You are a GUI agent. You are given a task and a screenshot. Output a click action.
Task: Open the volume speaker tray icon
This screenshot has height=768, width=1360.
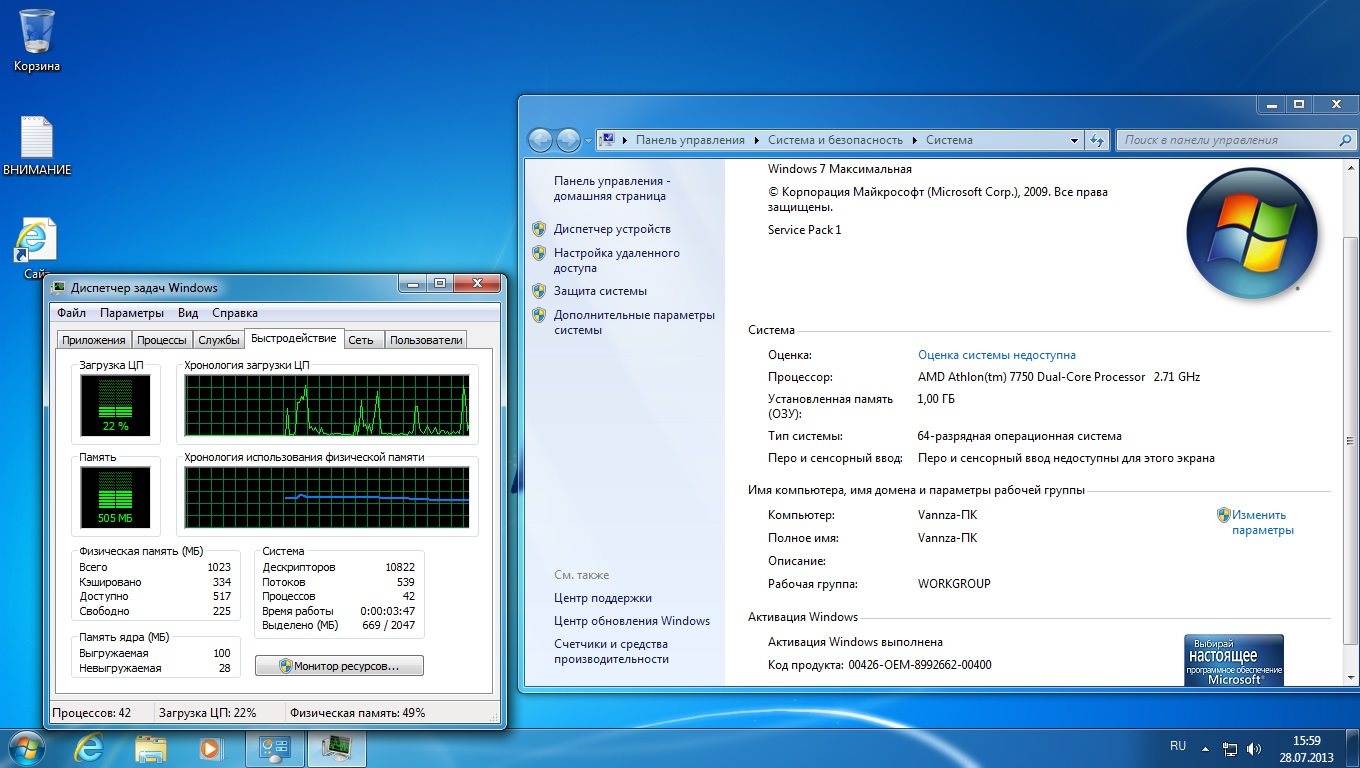click(x=1254, y=748)
